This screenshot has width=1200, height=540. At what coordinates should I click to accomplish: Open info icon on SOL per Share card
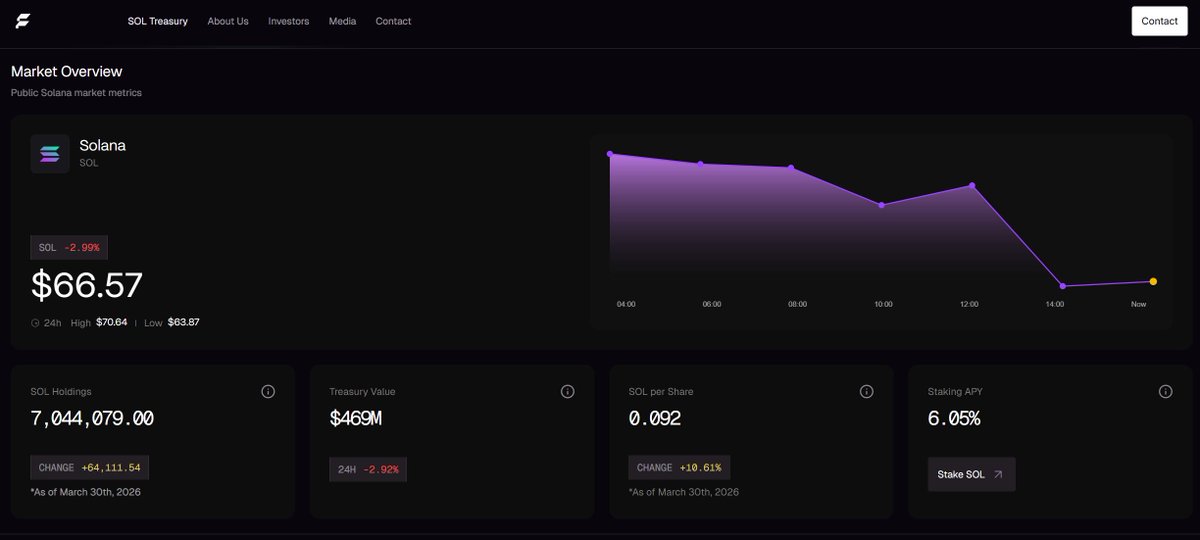coord(866,392)
